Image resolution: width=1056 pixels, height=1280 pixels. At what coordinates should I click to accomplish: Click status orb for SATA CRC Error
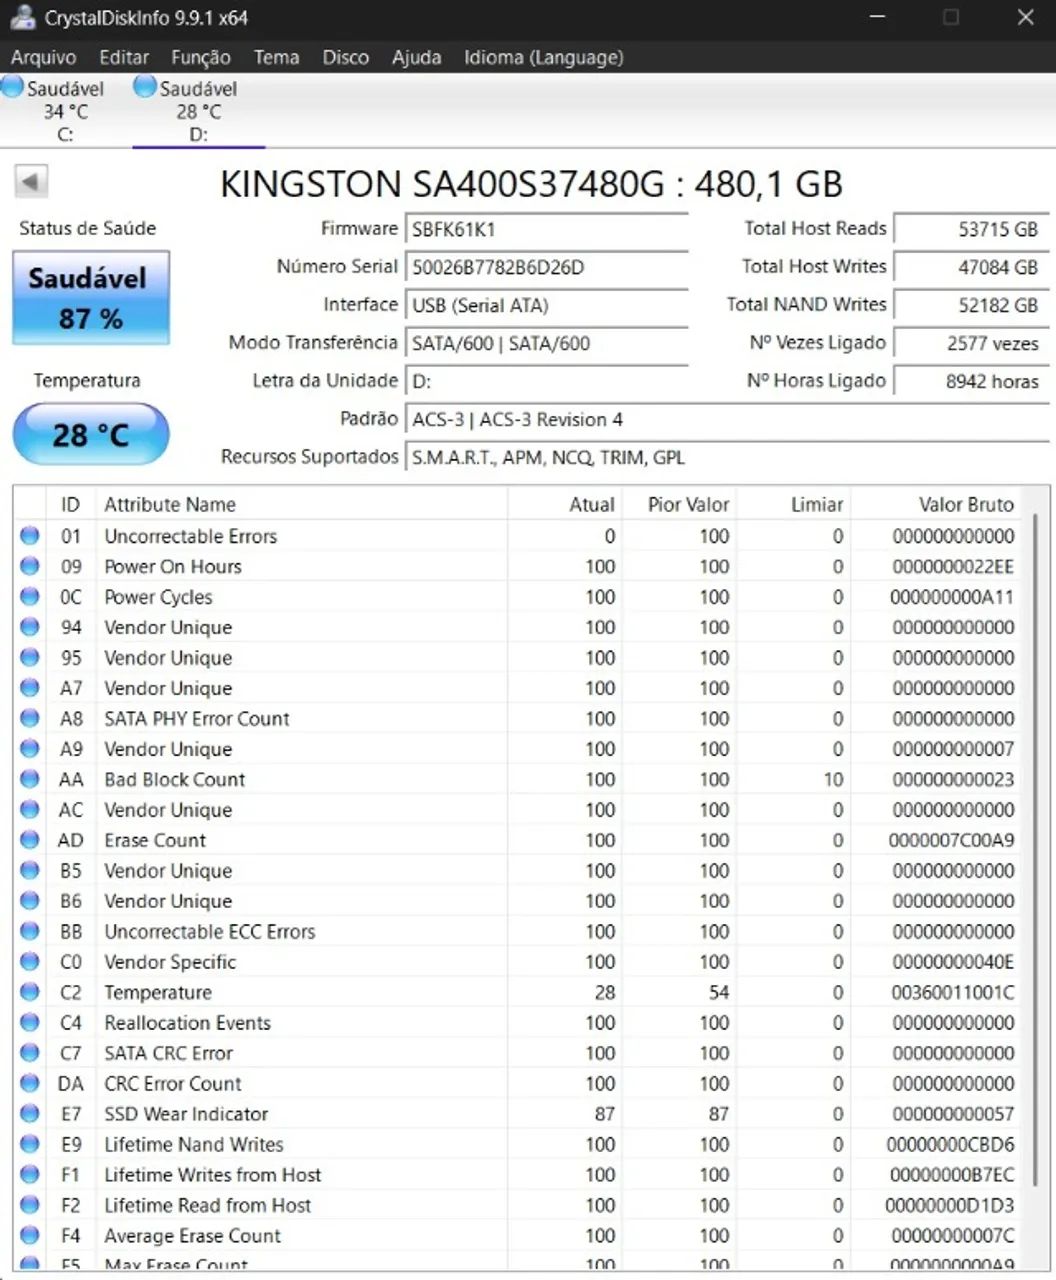(x=30, y=1053)
